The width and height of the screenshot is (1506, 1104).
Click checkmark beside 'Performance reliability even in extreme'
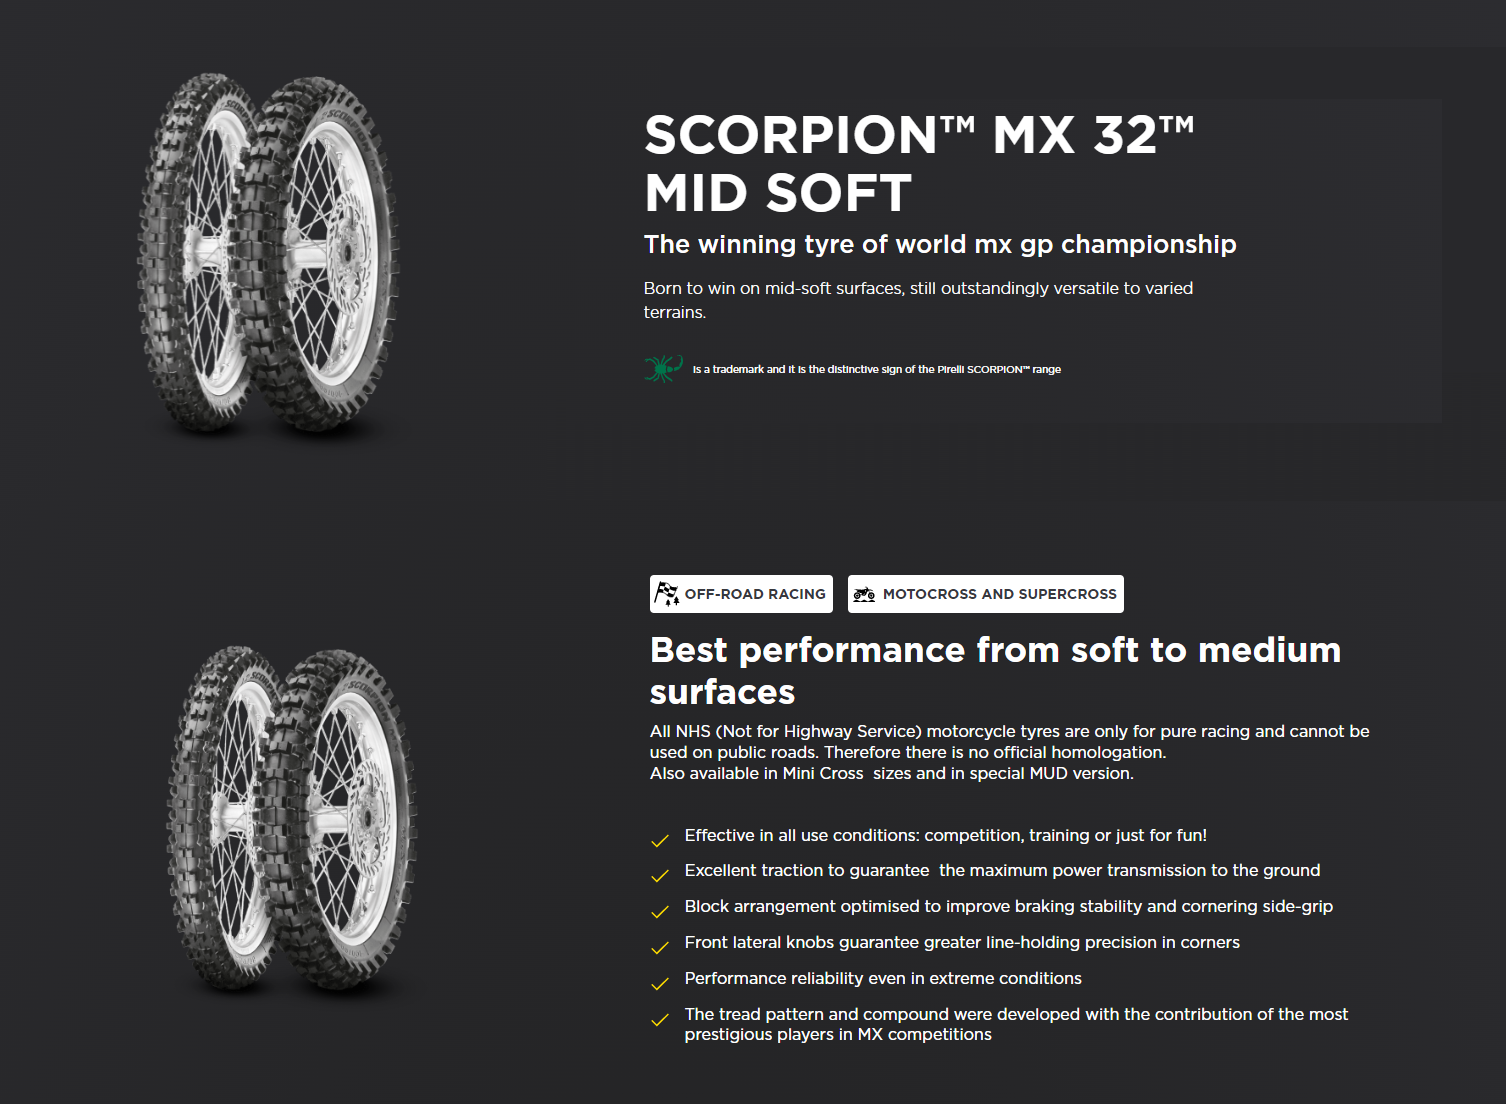pos(660,984)
